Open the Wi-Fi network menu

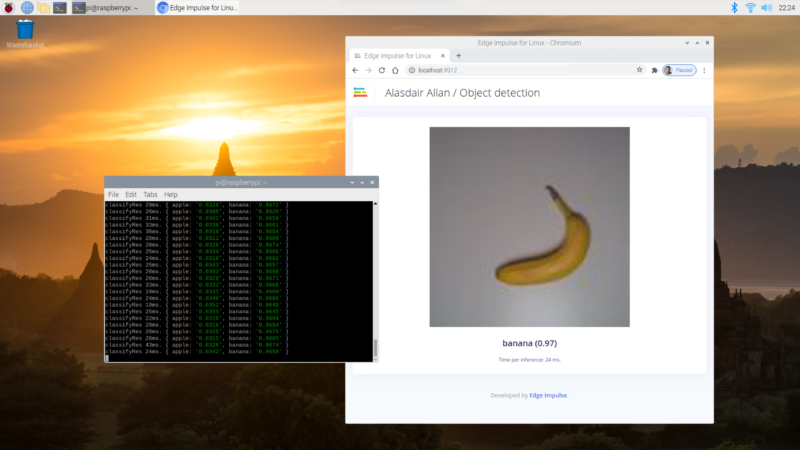tap(750, 8)
